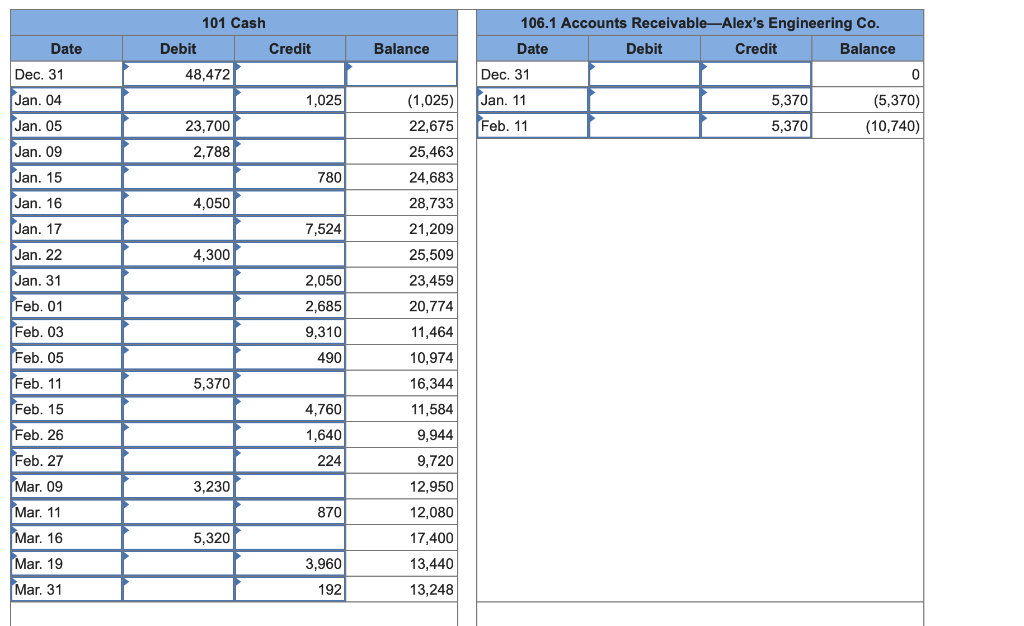Select the Jan. 22 debit cell showing 4,300
Image resolution: width=1024 pixels, height=626 pixels.
178,255
